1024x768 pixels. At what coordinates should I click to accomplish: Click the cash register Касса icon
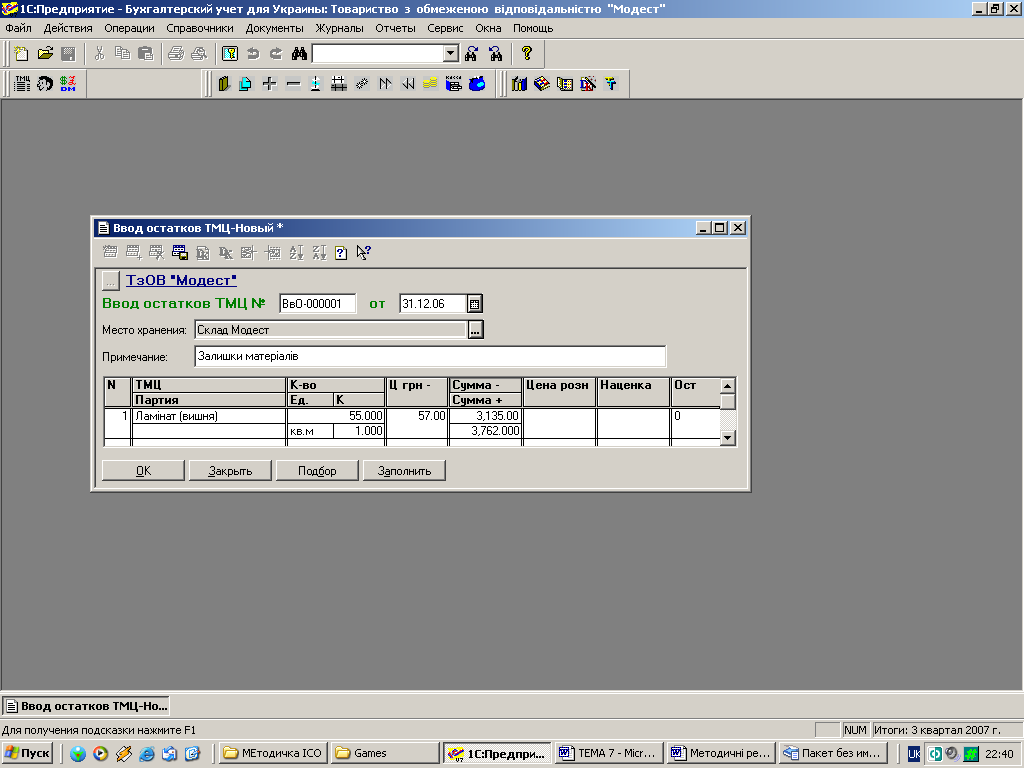coord(453,84)
